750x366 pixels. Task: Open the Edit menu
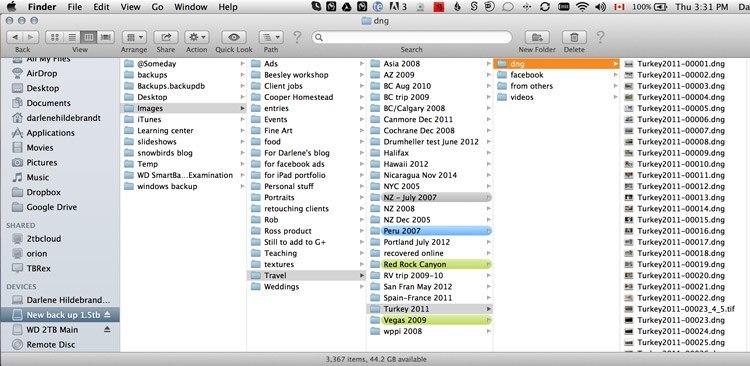coord(101,7)
